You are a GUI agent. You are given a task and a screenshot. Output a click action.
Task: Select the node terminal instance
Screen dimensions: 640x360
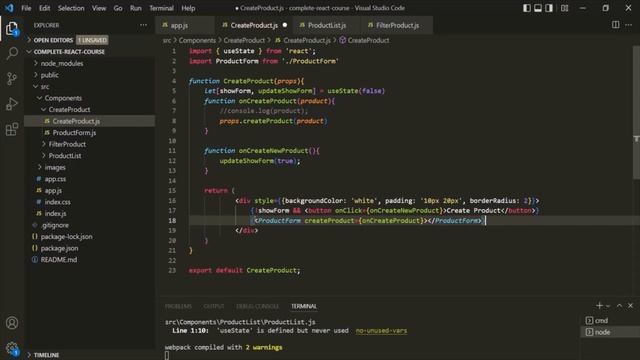609,332
